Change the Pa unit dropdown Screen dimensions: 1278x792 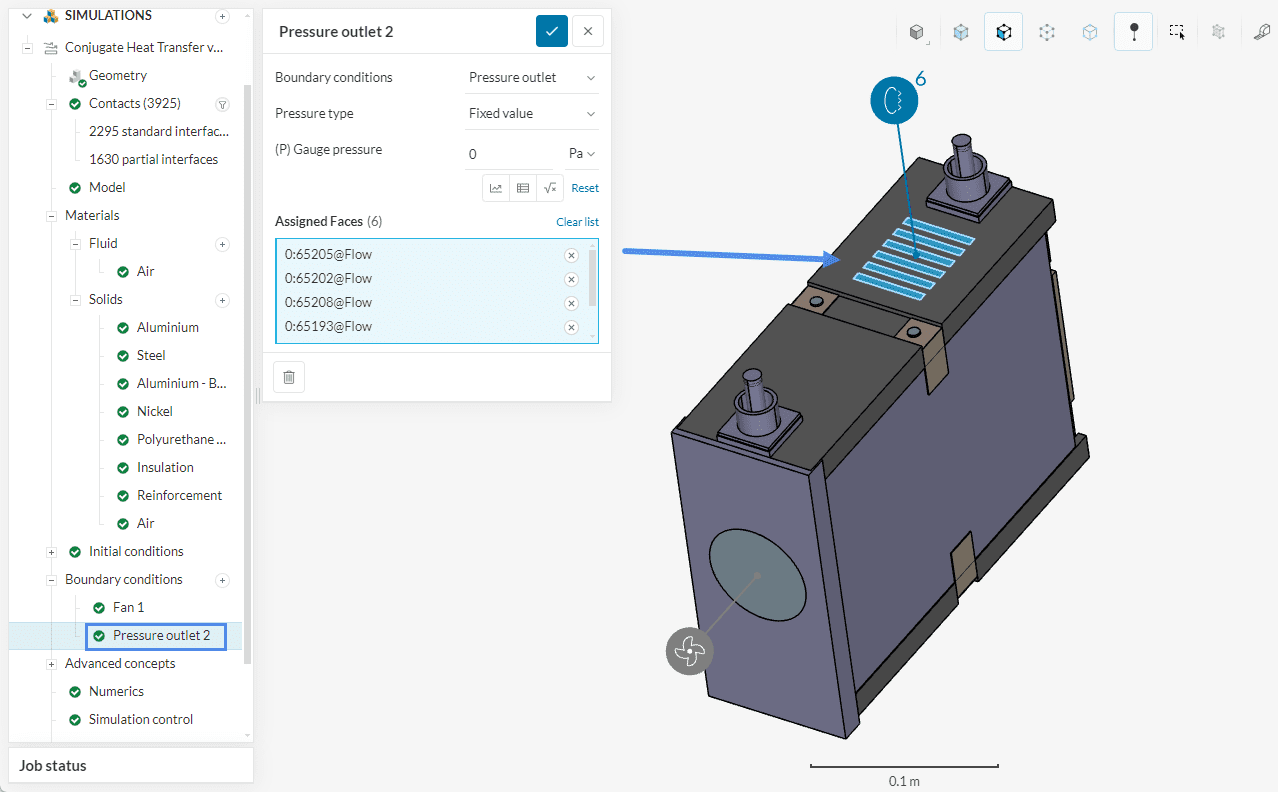click(582, 154)
